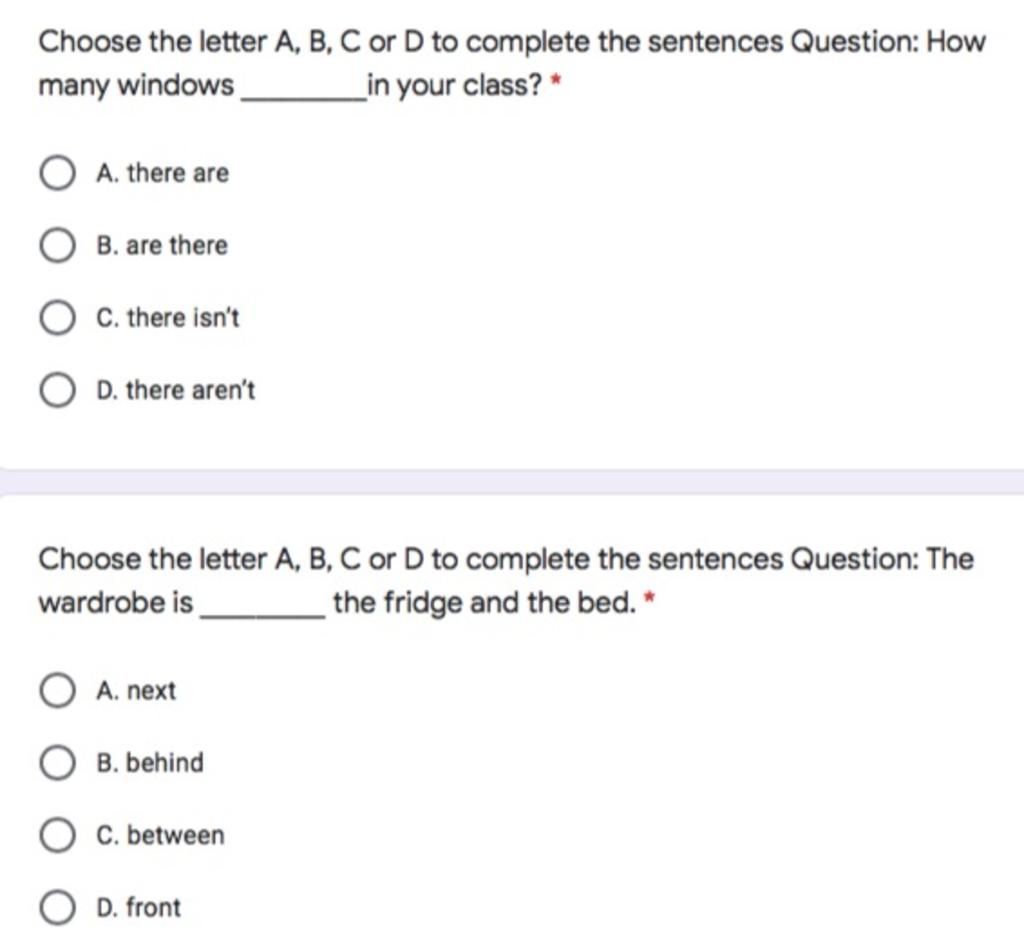Click the divider between the two questions
Image resolution: width=1024 pixels, height=941 pixels.
[x=512, y=482]
